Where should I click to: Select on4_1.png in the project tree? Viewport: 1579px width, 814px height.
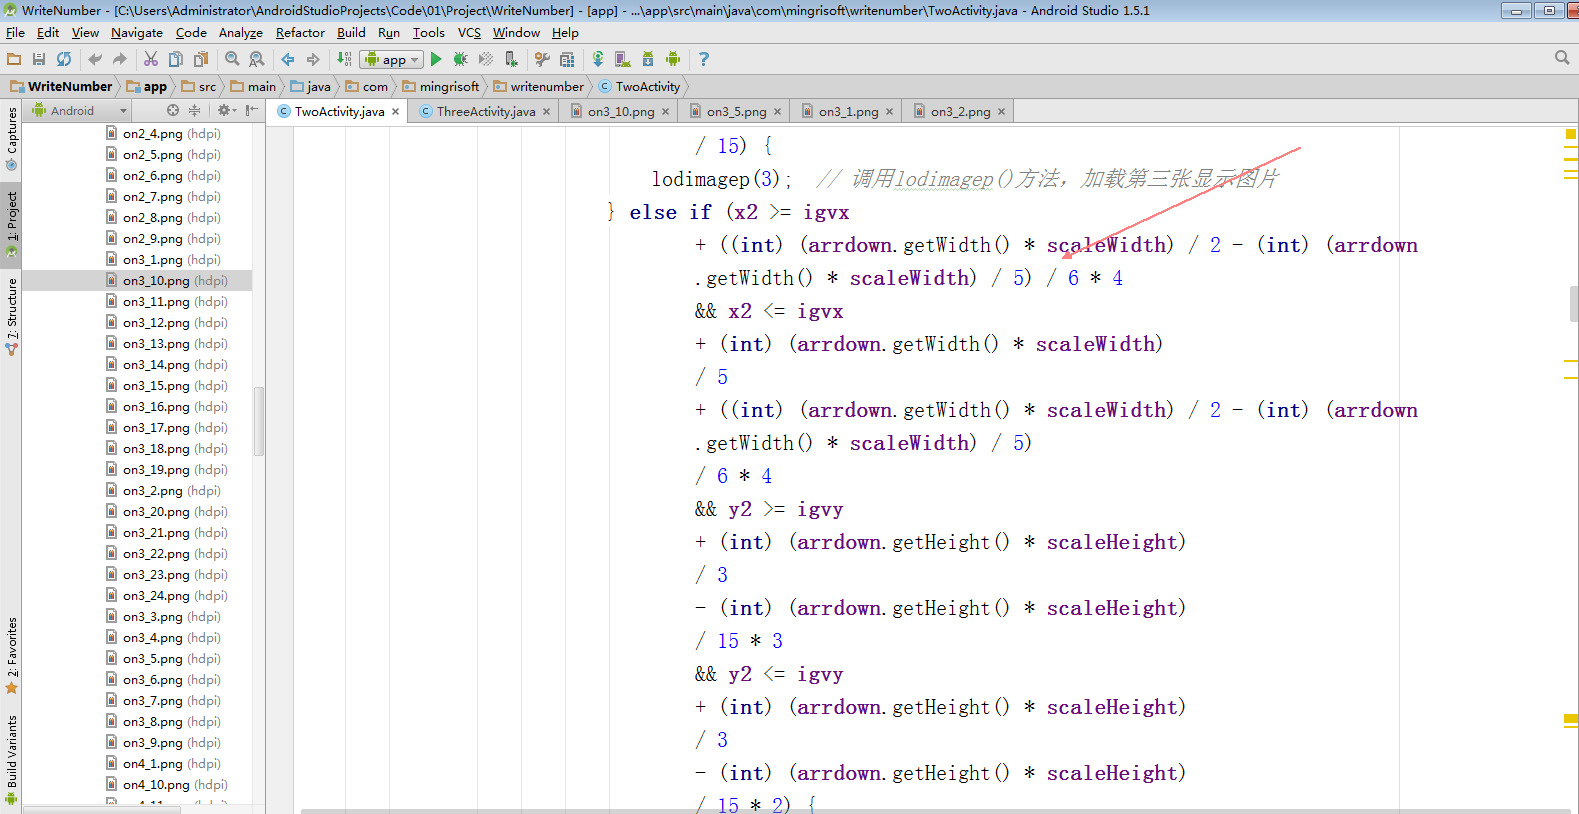(137, 764)
